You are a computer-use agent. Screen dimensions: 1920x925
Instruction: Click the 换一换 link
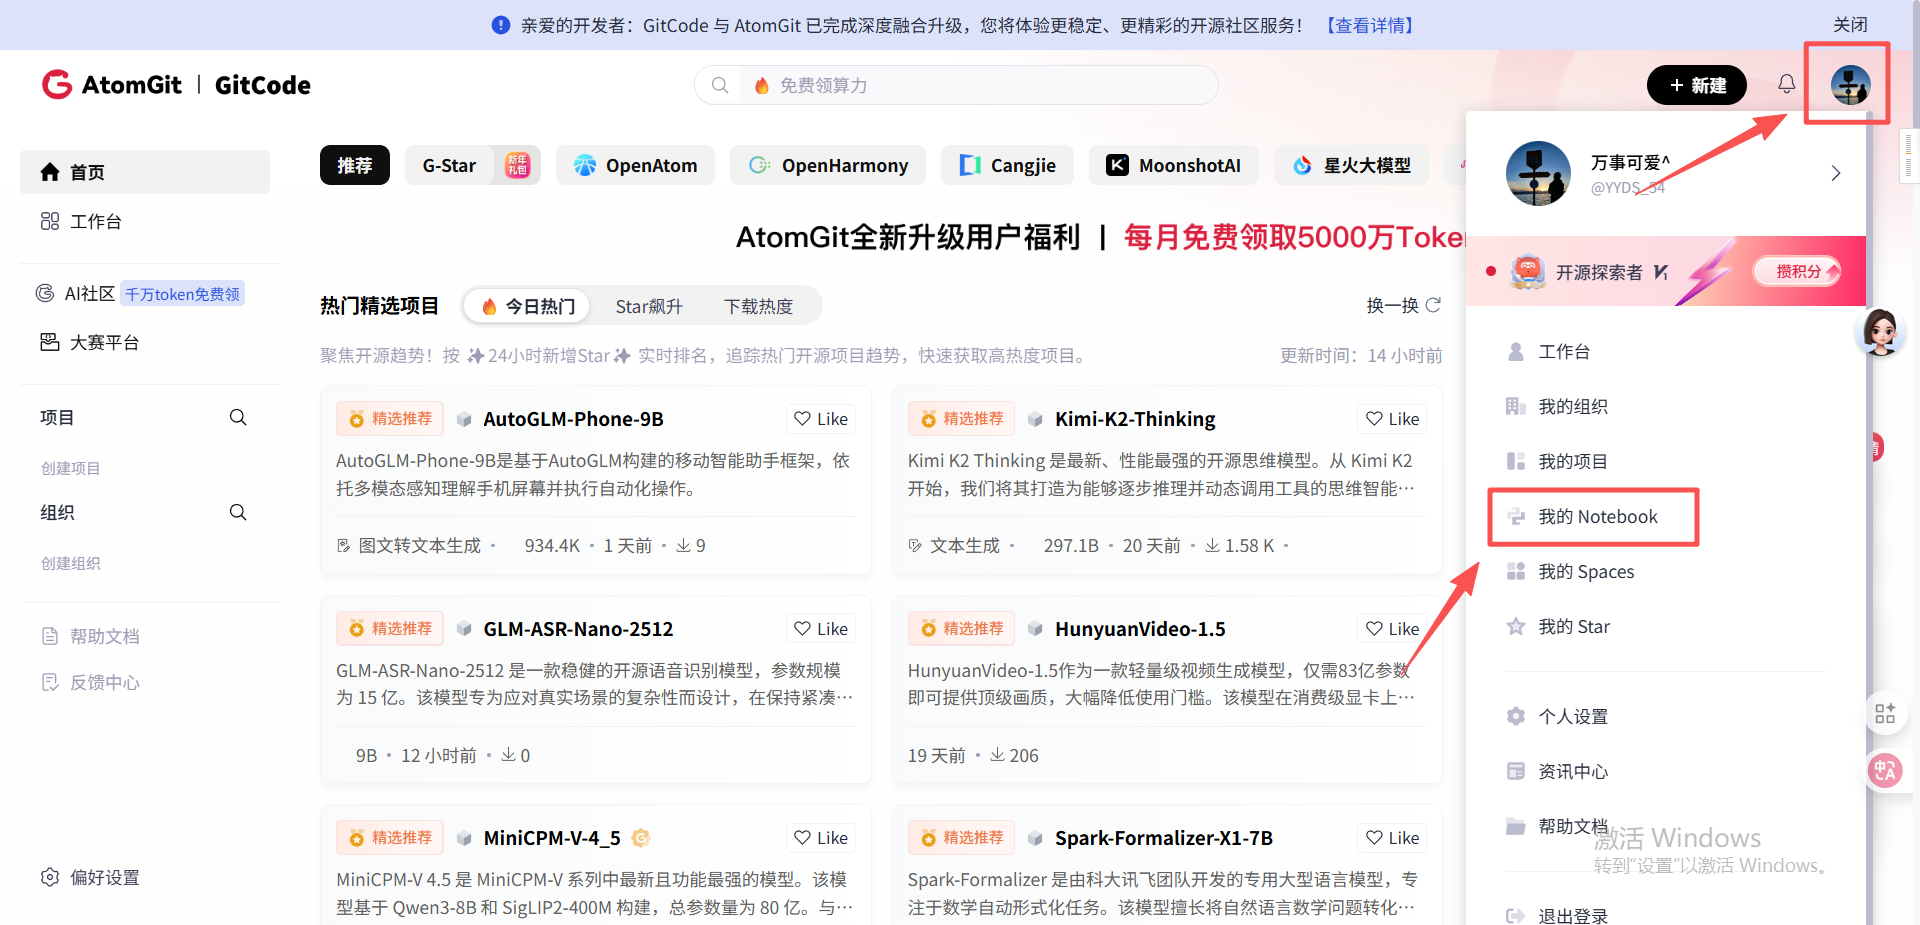click(1392, 305)
